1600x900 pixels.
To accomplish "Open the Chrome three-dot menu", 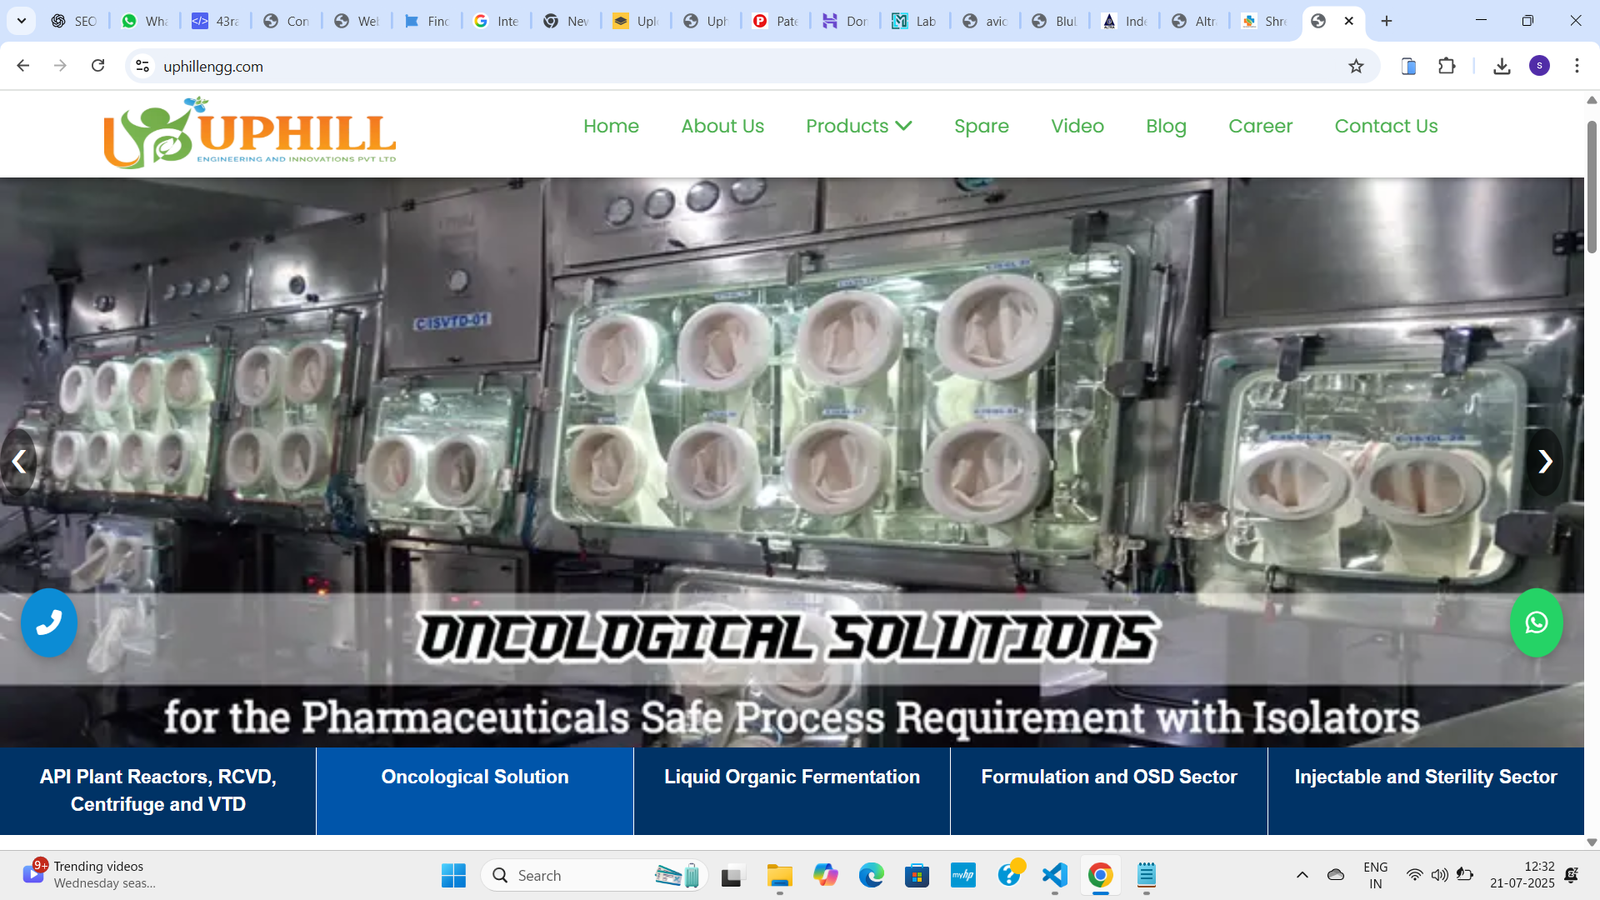I will pos(1577,66).
